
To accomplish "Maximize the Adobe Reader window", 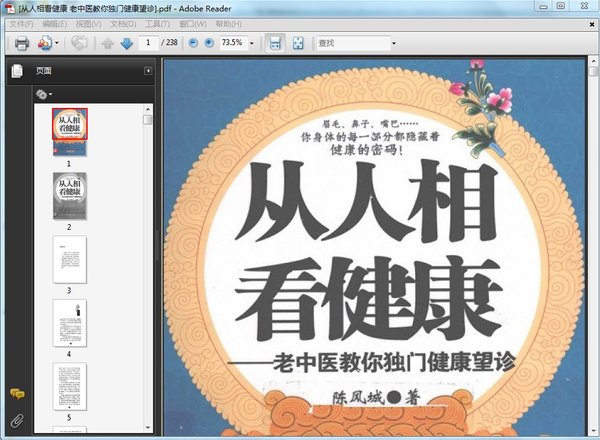I will [x=561, y=6].
